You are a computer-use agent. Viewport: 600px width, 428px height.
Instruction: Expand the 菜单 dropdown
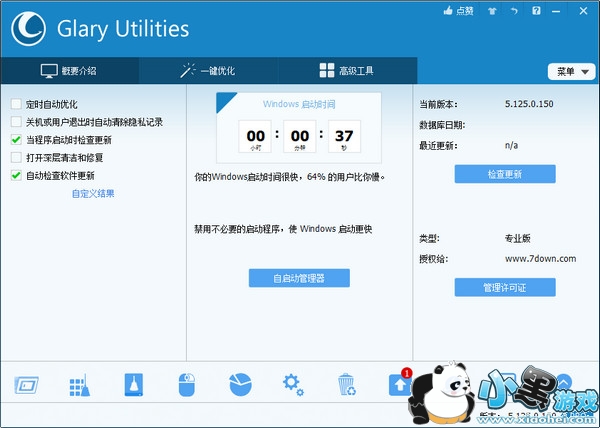click(x=572, y=72)
